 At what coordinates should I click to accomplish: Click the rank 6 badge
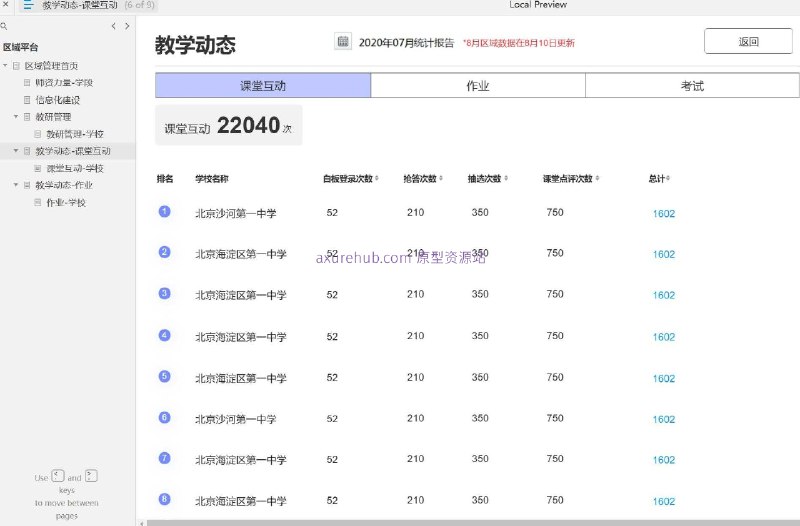[164, 417]
